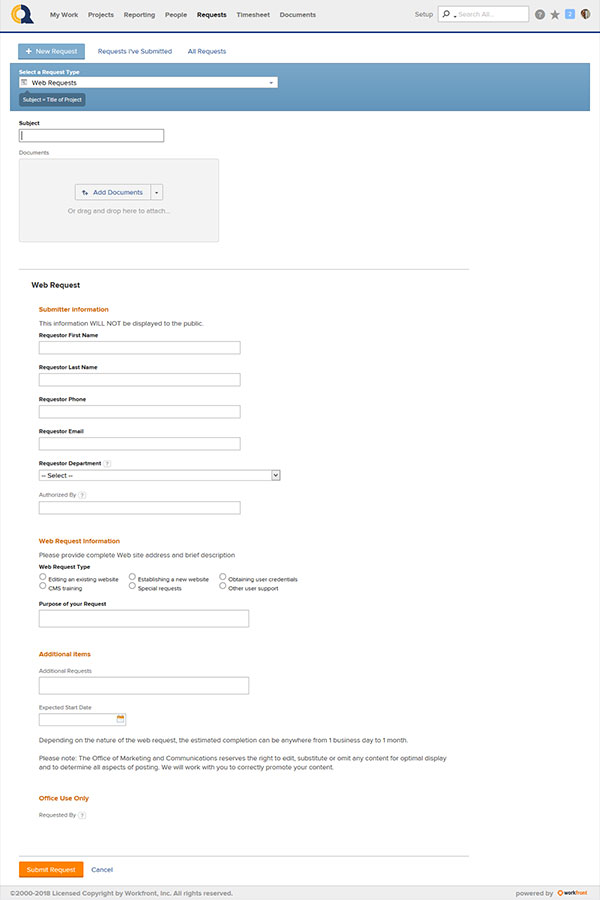600x900 pixels.
Task: Click the Web Request Information heading
Action: point(79,541)
